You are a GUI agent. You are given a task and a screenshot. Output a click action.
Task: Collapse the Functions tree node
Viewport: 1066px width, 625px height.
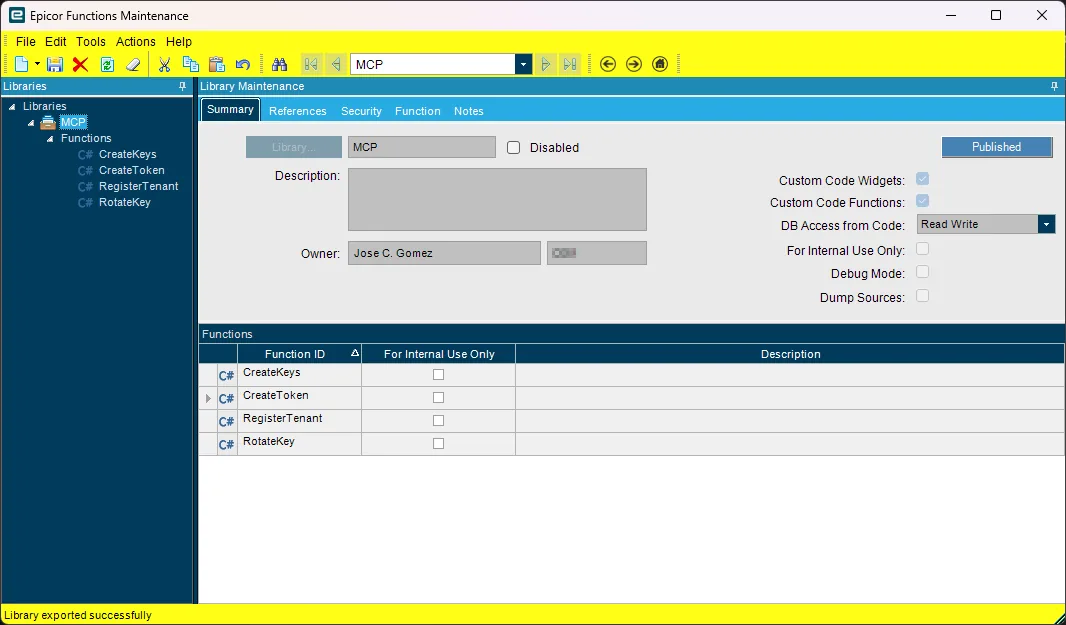point(50,139)
